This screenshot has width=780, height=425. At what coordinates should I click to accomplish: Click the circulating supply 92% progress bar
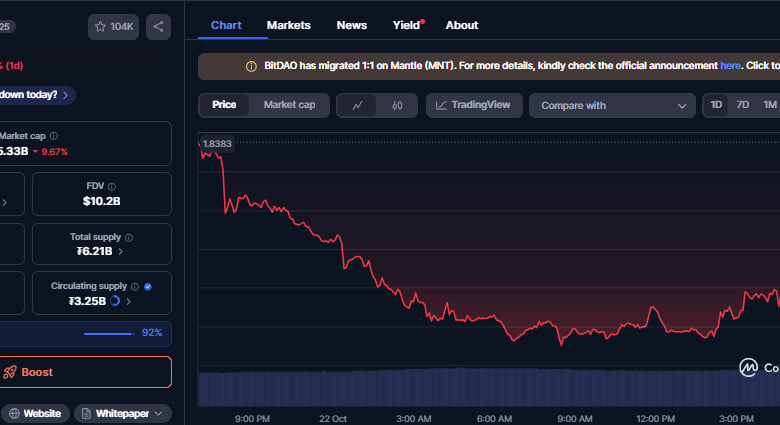[x=108, y=333]
